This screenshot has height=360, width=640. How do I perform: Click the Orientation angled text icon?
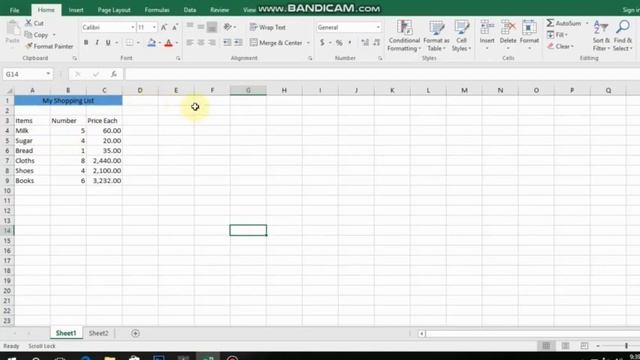228,27
